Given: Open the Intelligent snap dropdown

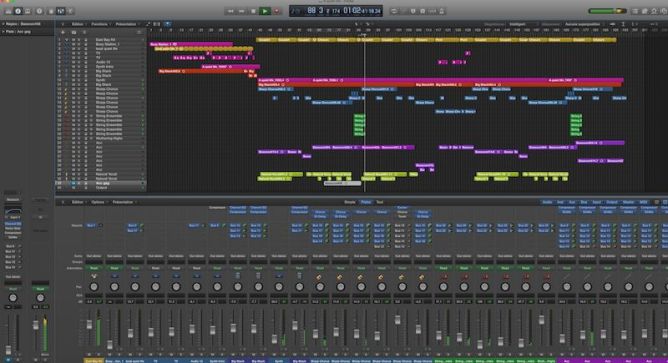Looking at the screenshot, I should tap(523, 24).
